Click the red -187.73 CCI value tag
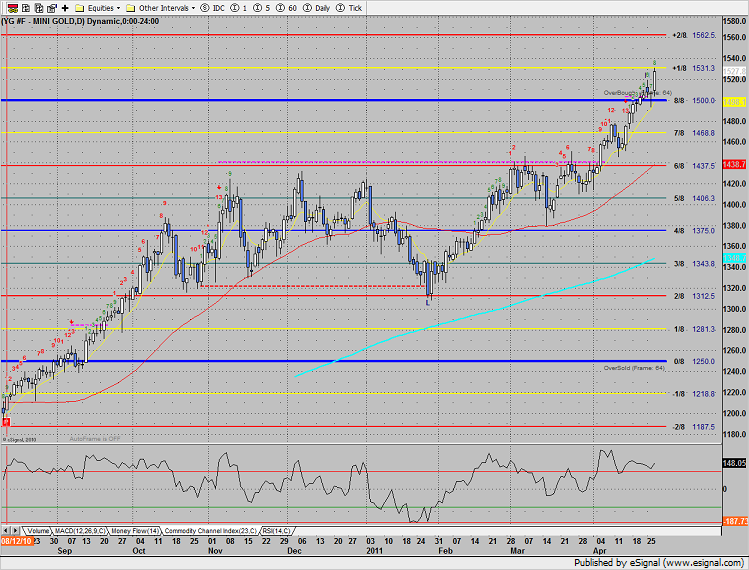Image resolution: width=749 pixels, height=570 pixels. pos(735,521)
